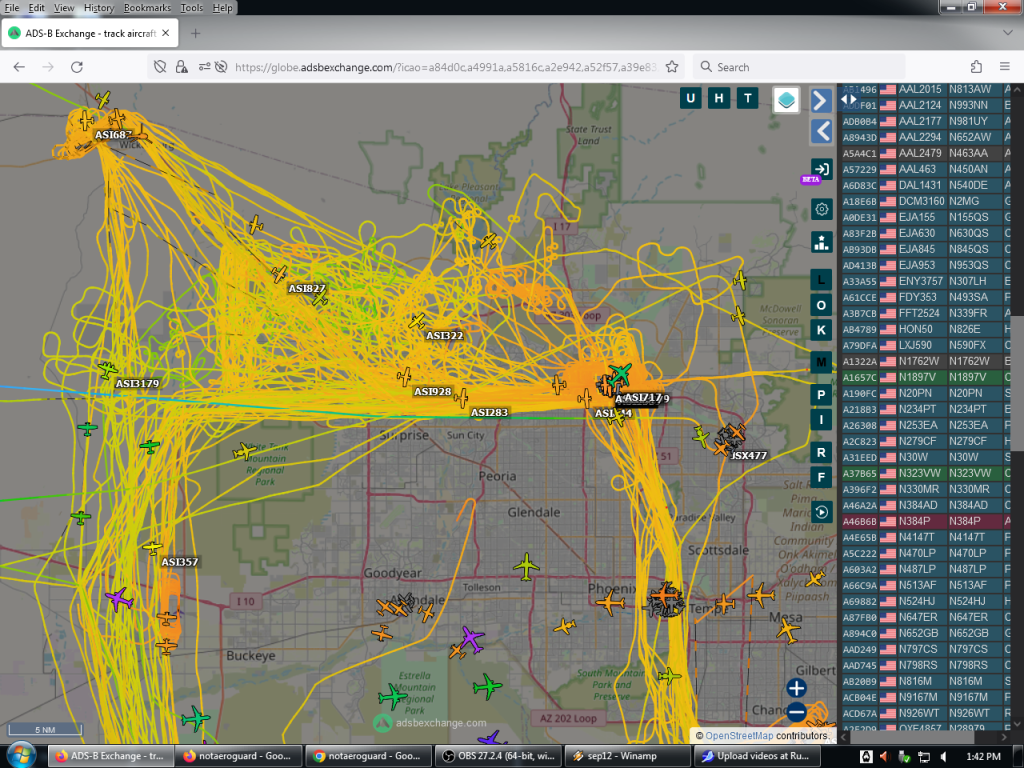The height and width of the screenshot is (768, 1024).
Task: Open the OpenStreetMap contributors link
Action: [x=738, y=735]
